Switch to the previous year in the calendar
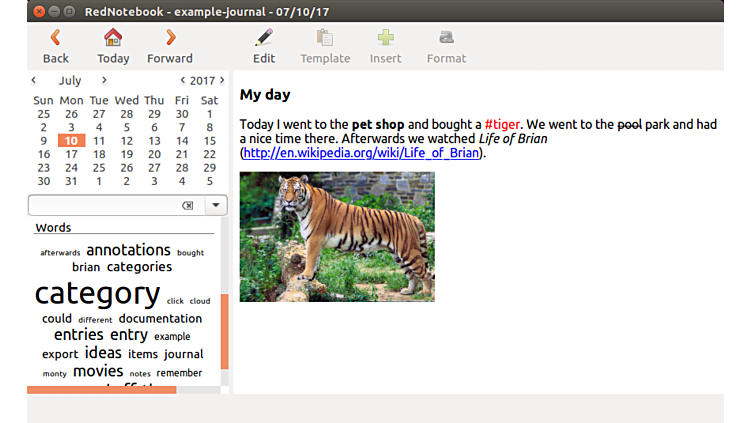The width and height of the screenshot is (752, 423). point(183,80)
